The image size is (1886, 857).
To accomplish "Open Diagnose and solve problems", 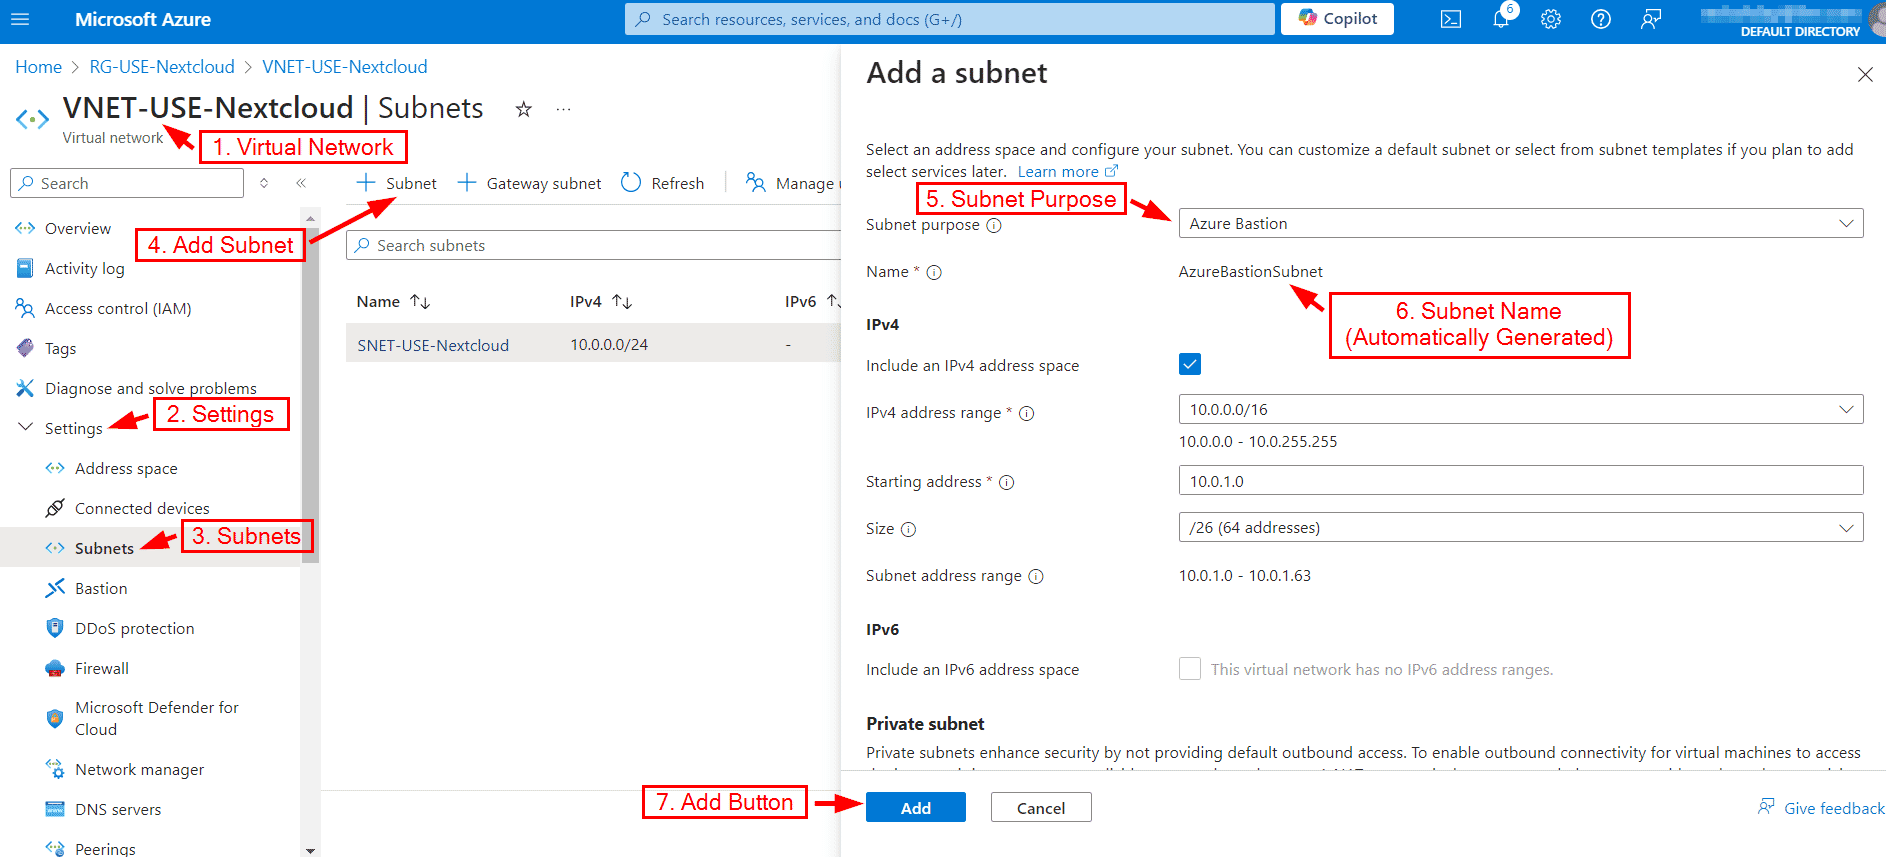I will (150, 388).
